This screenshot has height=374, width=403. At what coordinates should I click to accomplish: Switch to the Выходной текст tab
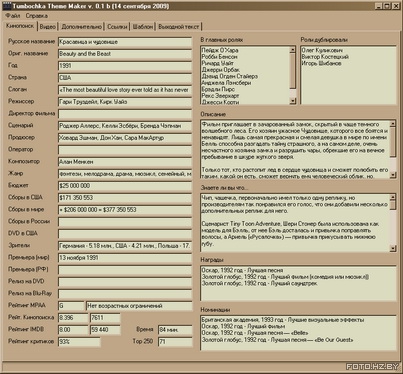click(x=179, y=27)
